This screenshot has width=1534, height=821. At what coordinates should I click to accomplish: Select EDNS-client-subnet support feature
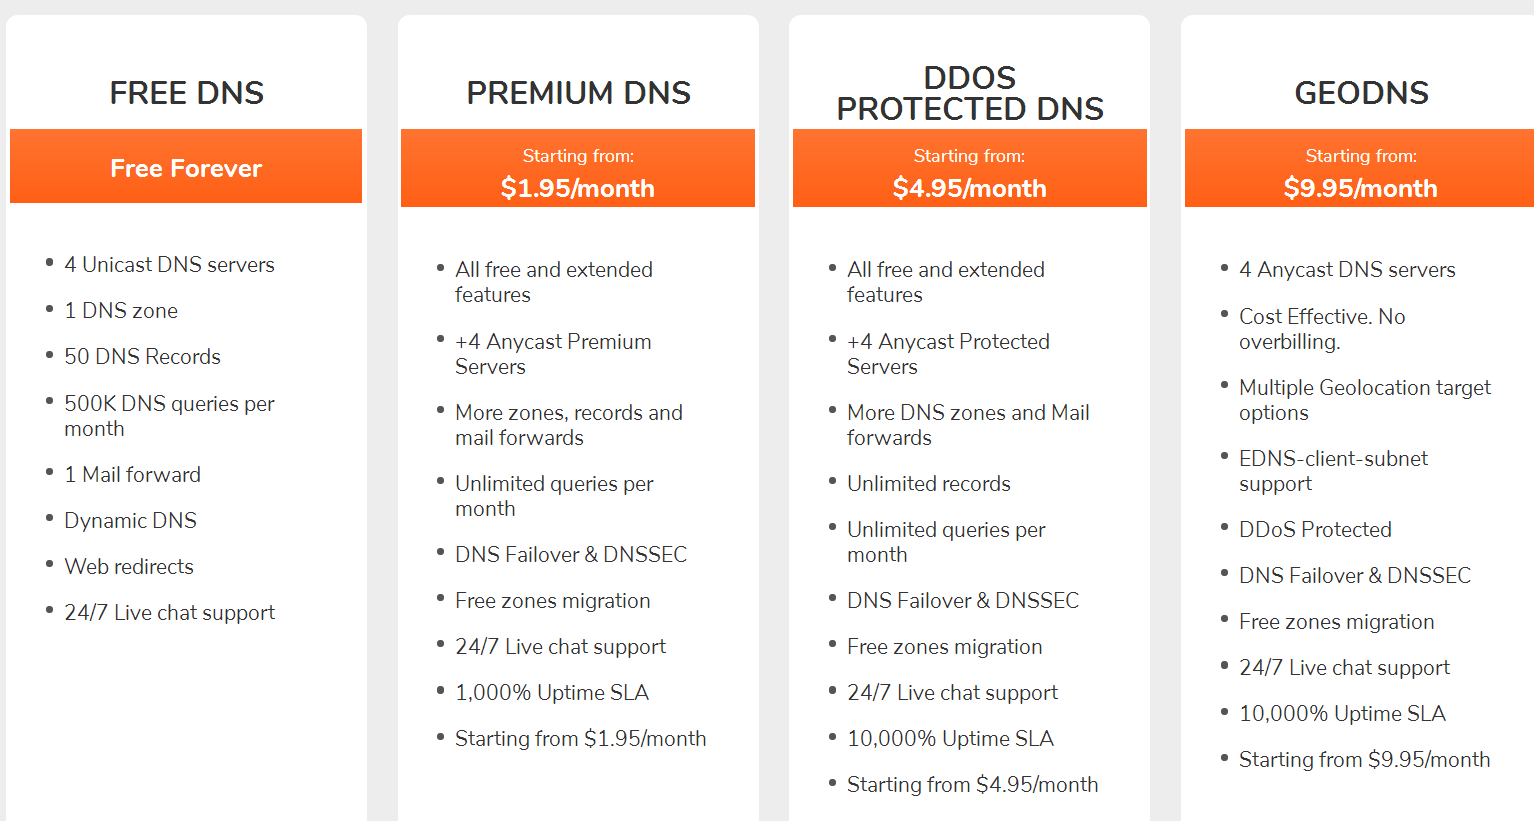pyautogui.click(x=1333, y=471)
